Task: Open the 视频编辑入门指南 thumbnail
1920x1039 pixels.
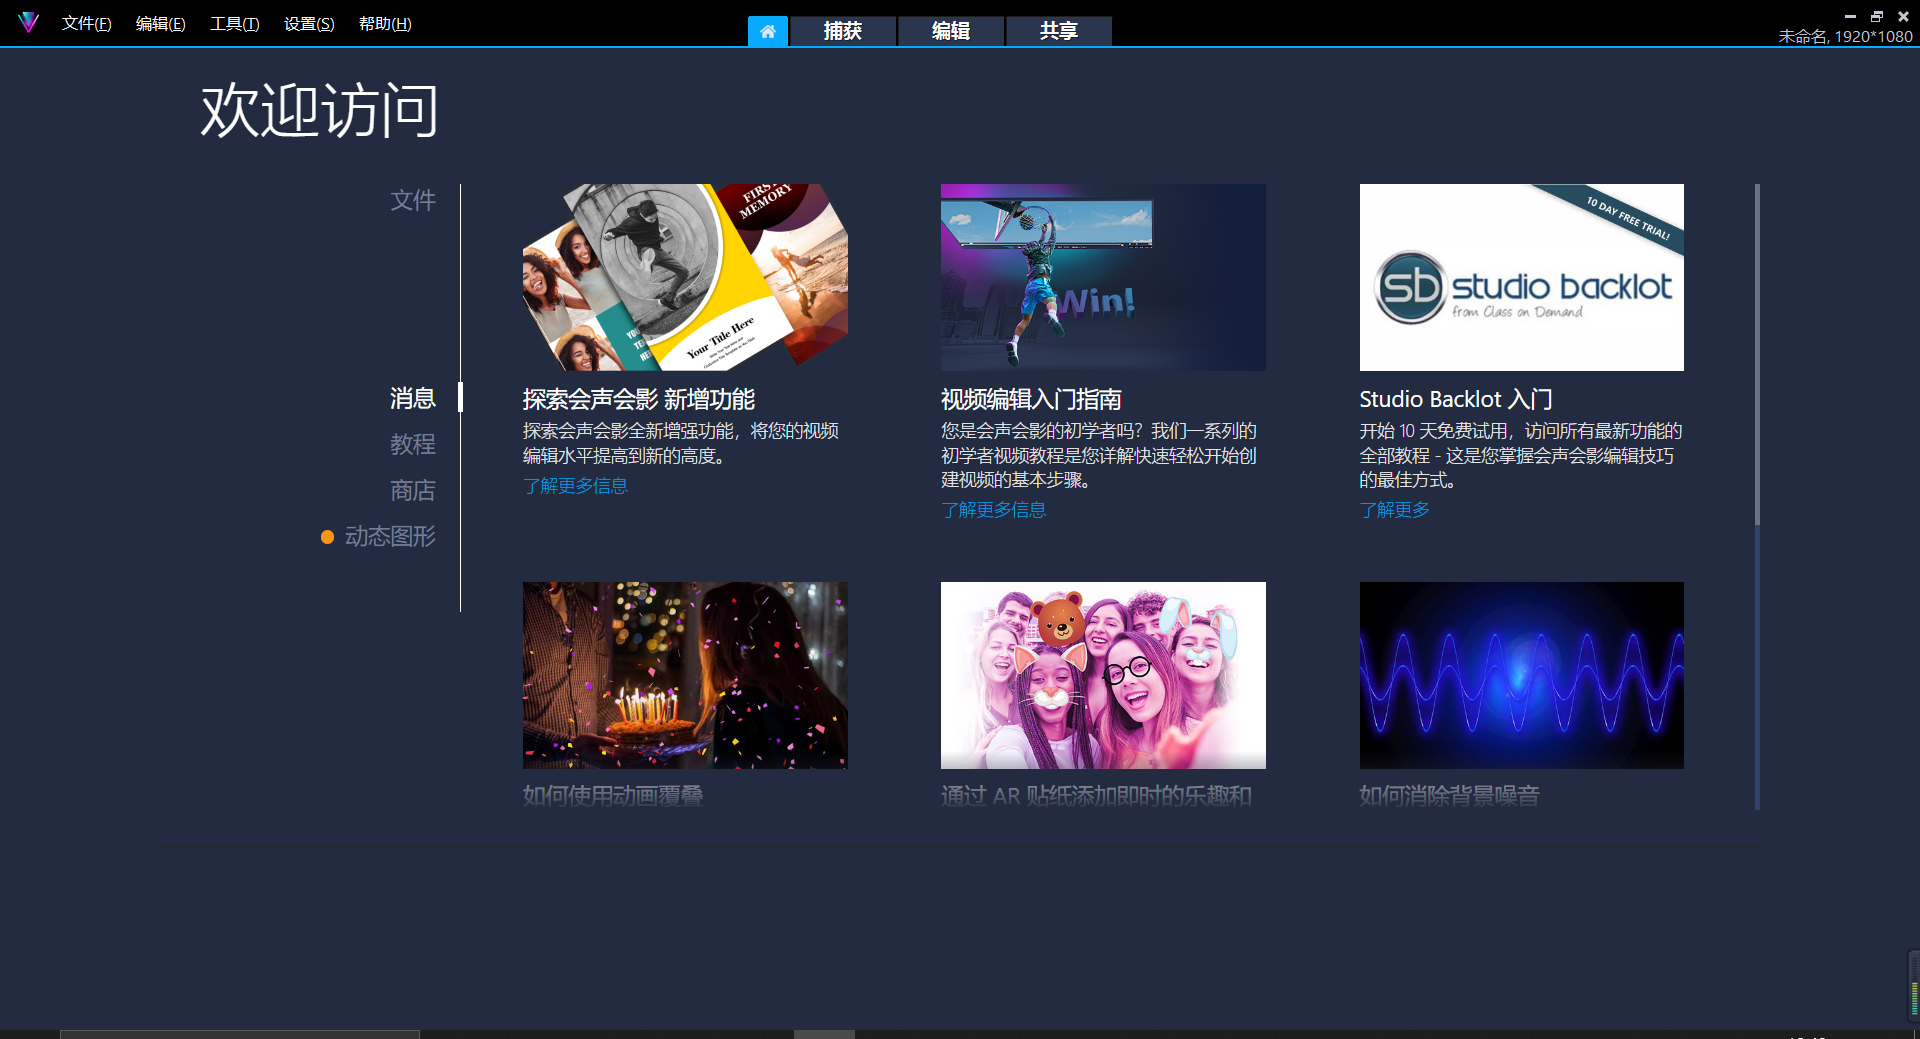Action: [x=1102, y=277]
